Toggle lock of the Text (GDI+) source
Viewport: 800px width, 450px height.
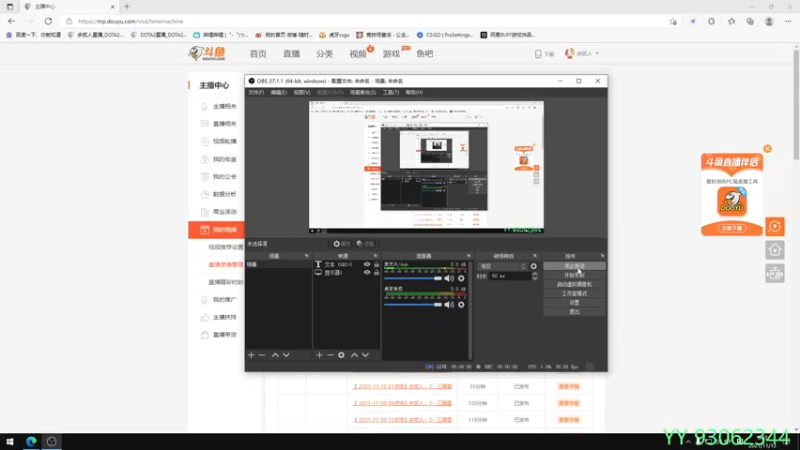click(377, 264)
